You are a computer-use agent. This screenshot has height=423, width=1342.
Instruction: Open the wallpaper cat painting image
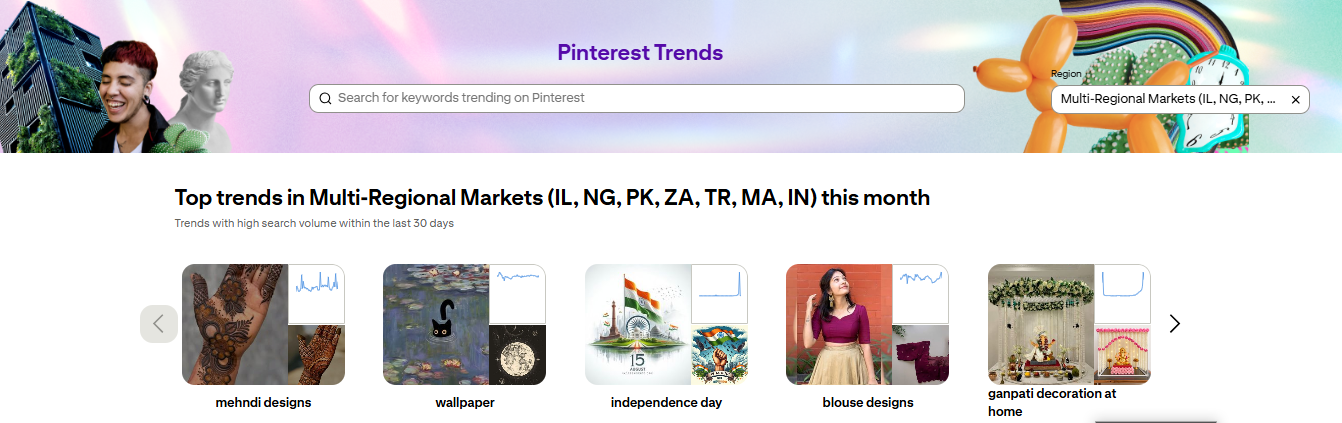436,324
